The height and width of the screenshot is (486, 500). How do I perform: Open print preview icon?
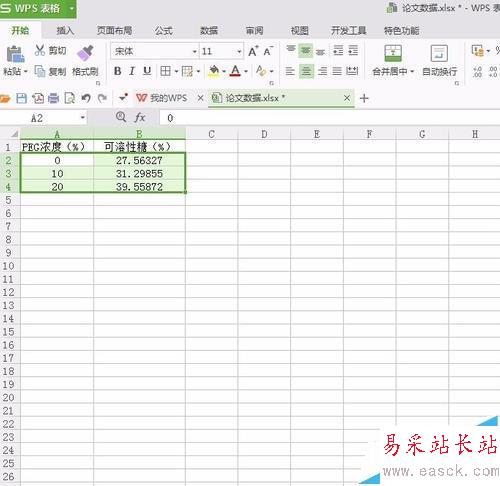(x=69, y=98)
